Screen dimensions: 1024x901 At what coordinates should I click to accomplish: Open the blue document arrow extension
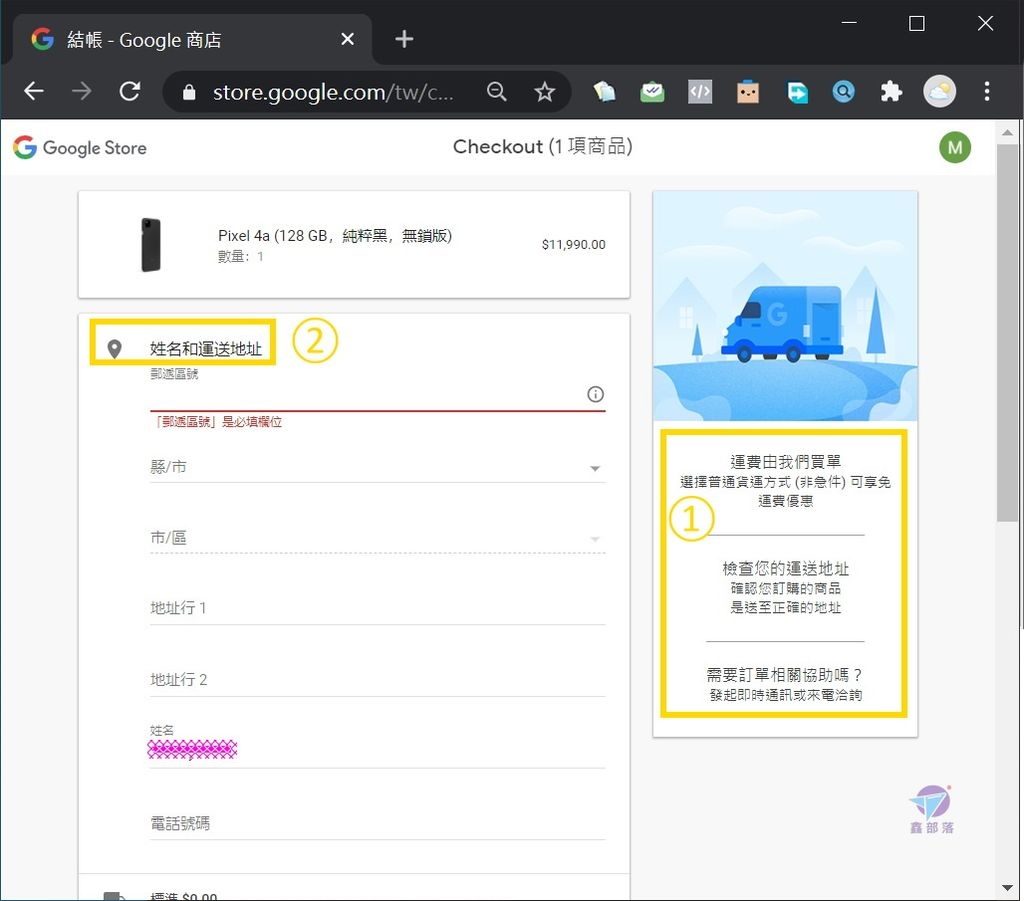coord(796,91)
